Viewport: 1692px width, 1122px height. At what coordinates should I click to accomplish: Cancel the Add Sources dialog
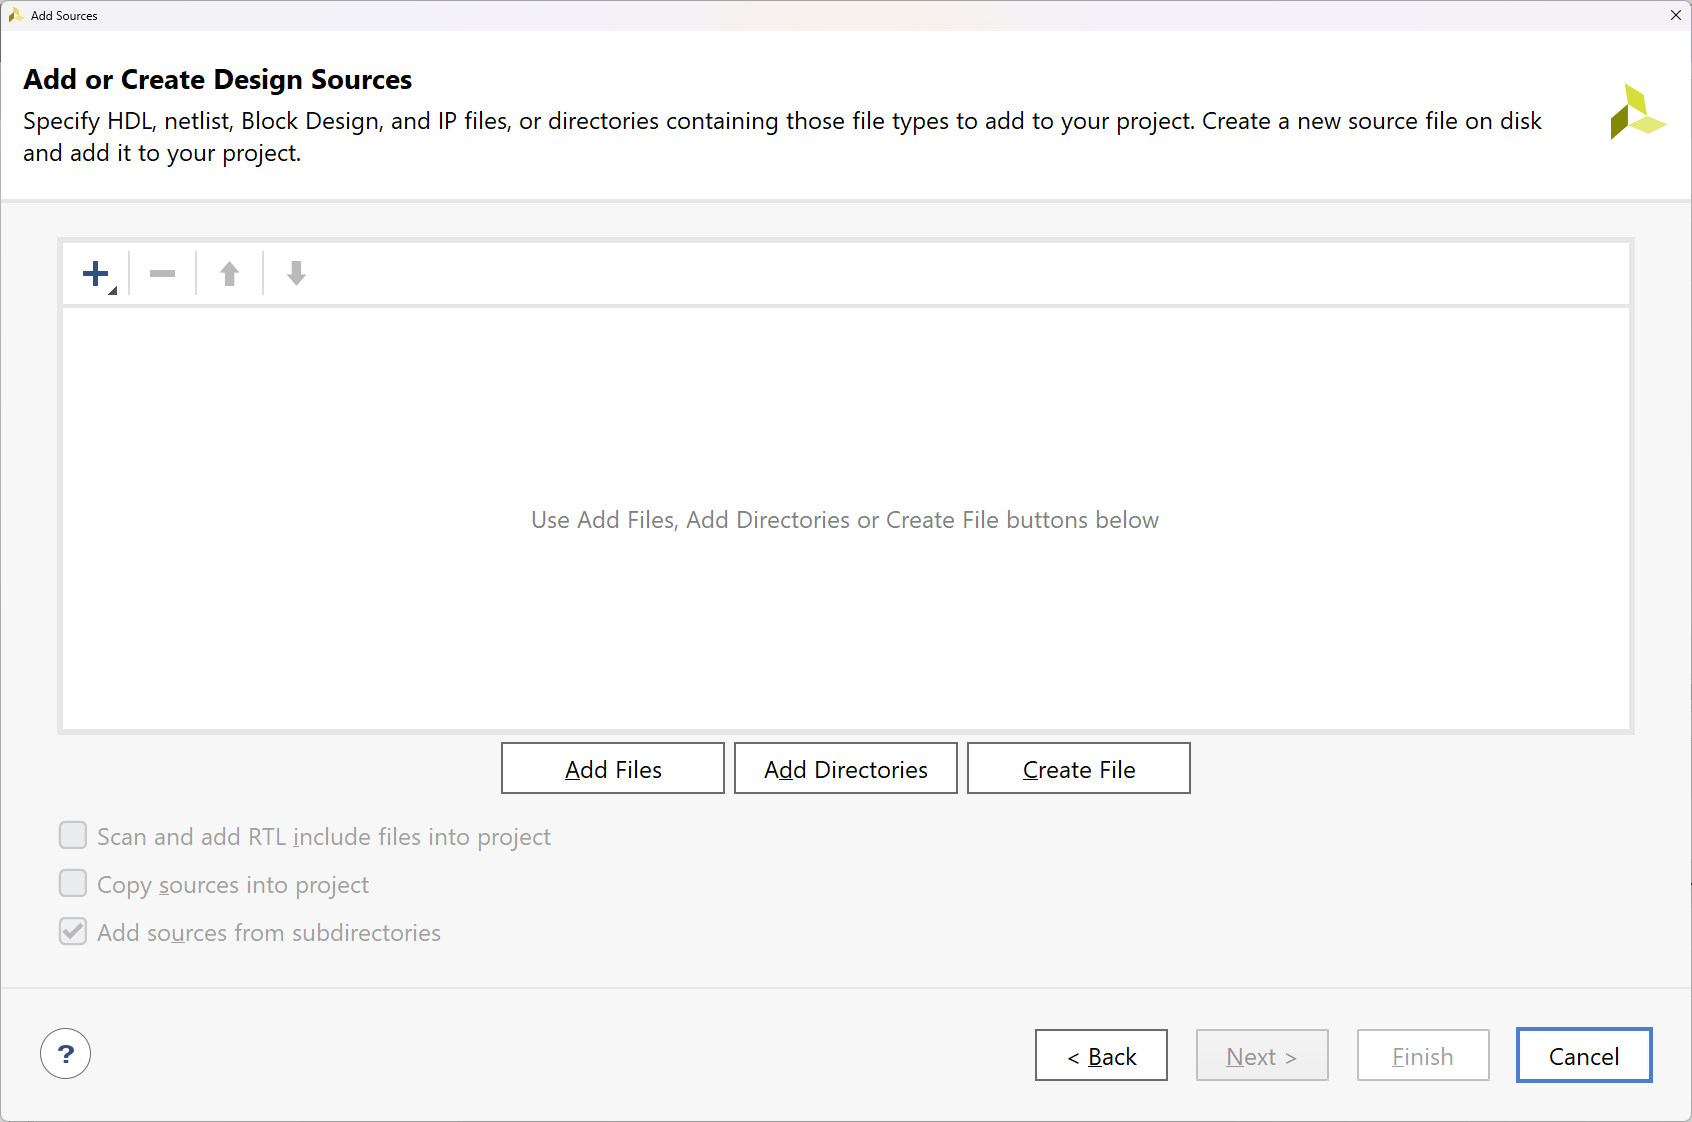pos(1583,1055)
